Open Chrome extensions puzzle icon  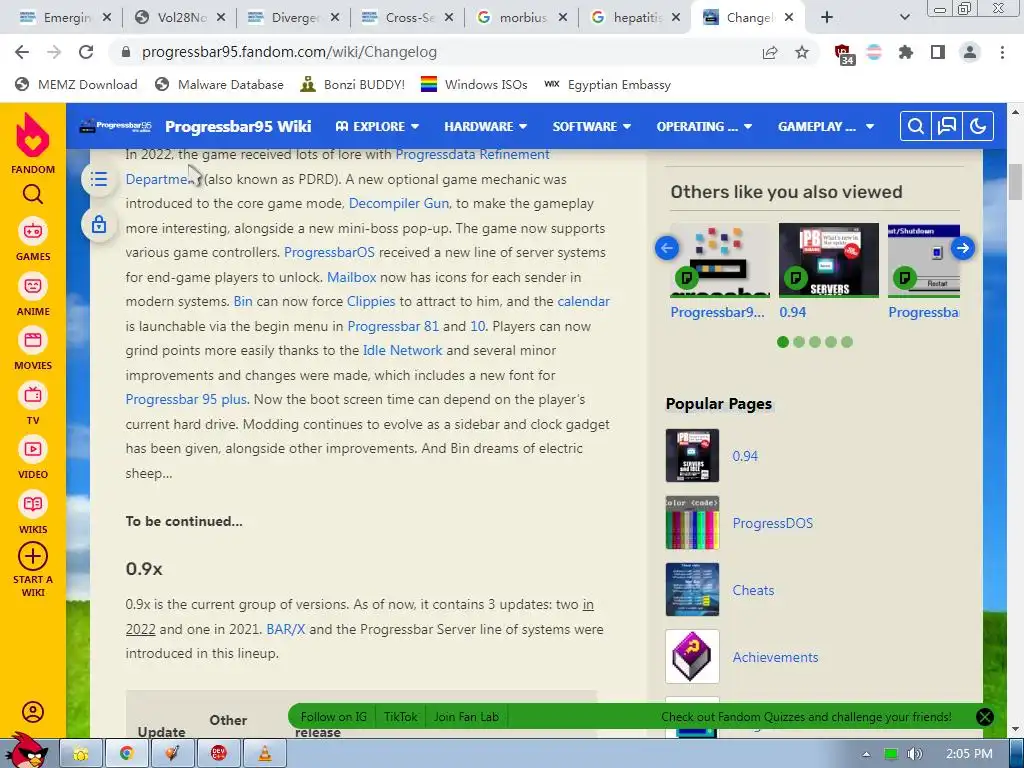906,52
